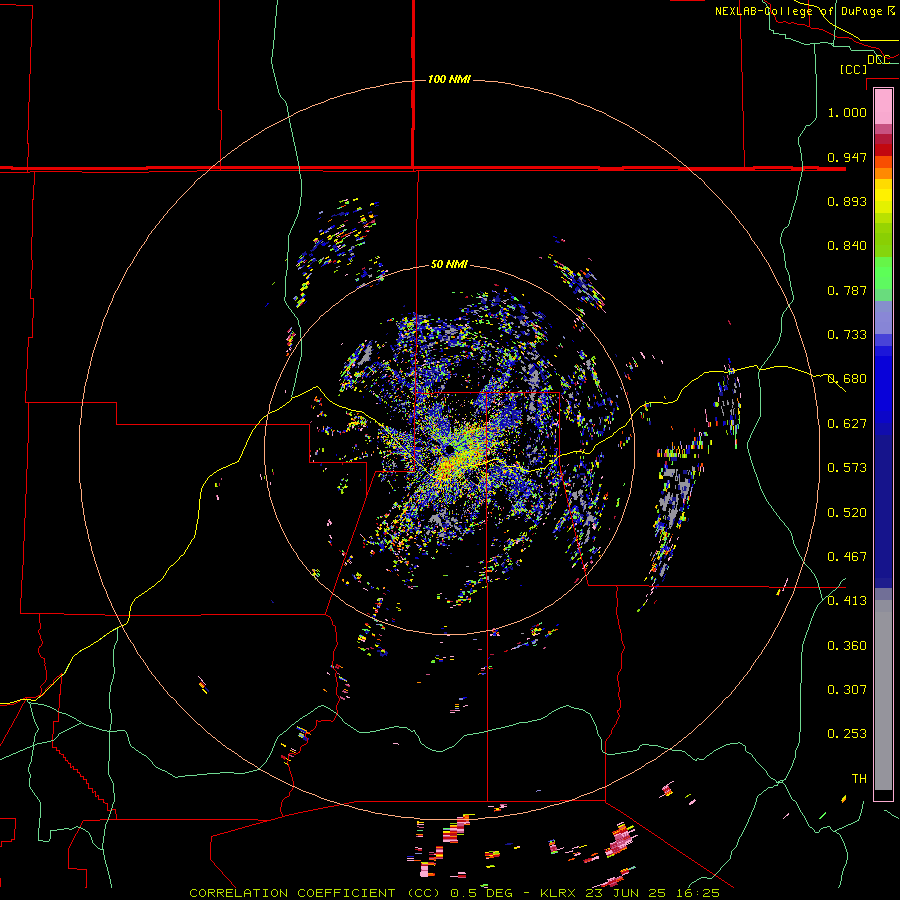Click the 0.5 DEG elevation text
Screen dimensions: 900x900
click(484, 893)
